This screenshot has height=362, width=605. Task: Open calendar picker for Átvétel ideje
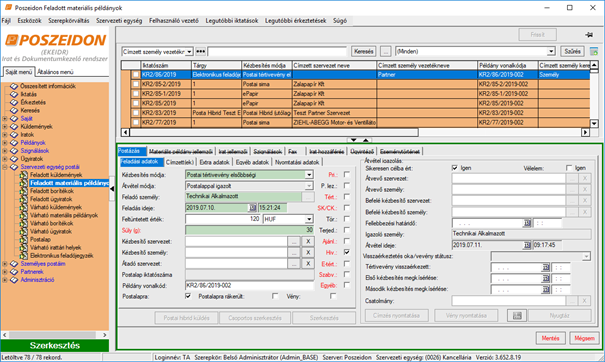[527, 245]
